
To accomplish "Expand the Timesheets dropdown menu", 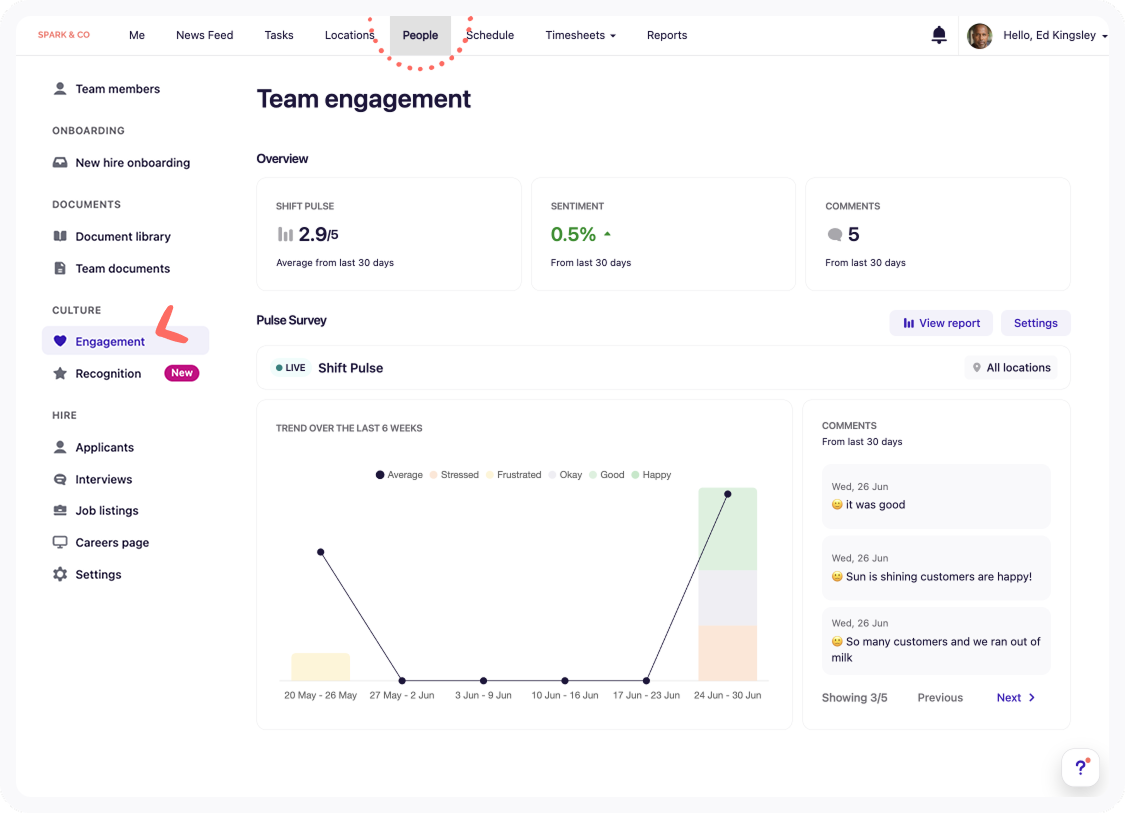I will [580, 35].
